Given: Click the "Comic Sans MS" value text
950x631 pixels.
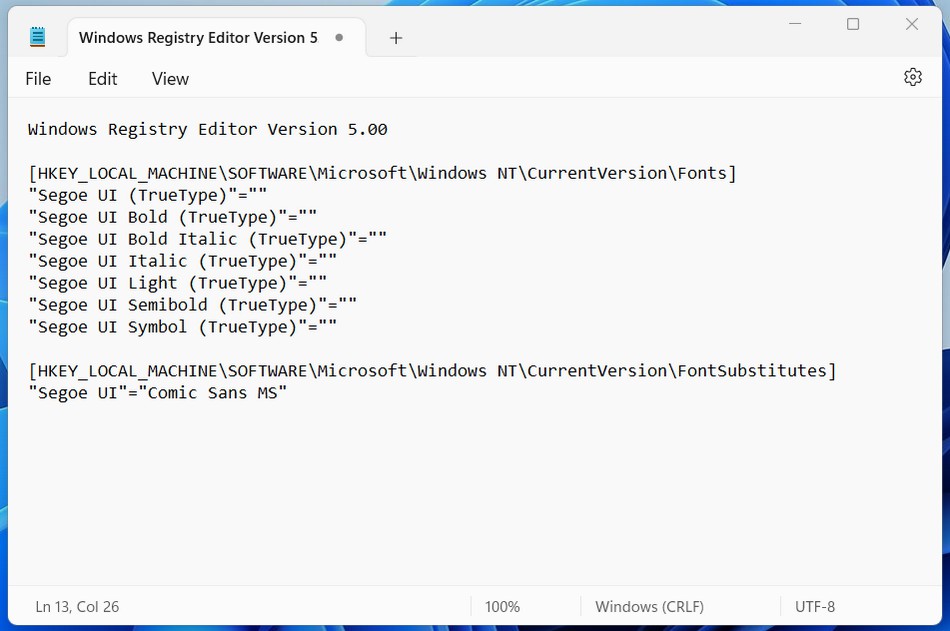Looking at the screenshot, I should coord(213,393).
